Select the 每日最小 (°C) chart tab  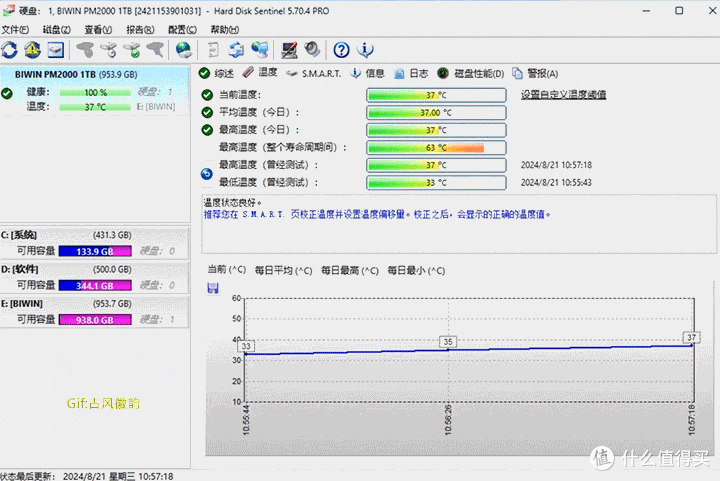pos(416,270)
